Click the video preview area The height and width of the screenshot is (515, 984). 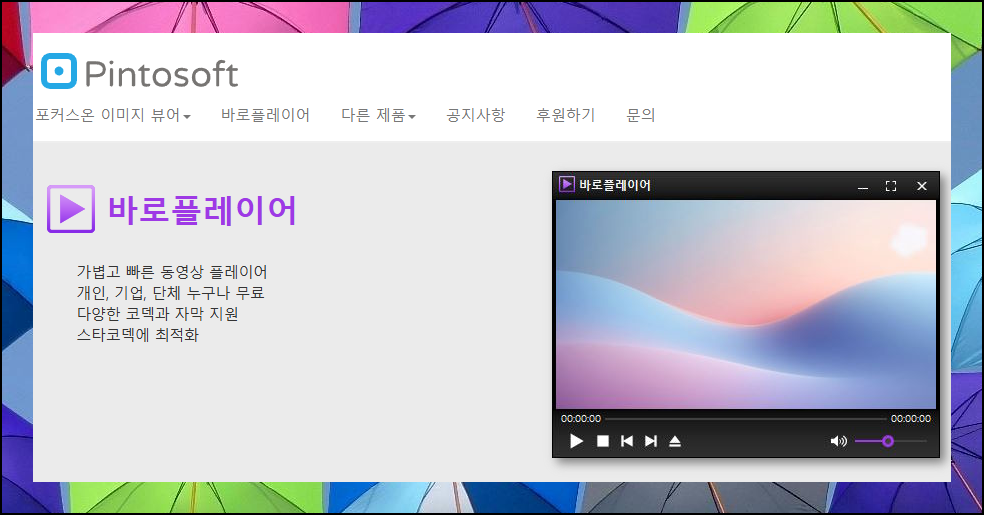coord(746,305)
